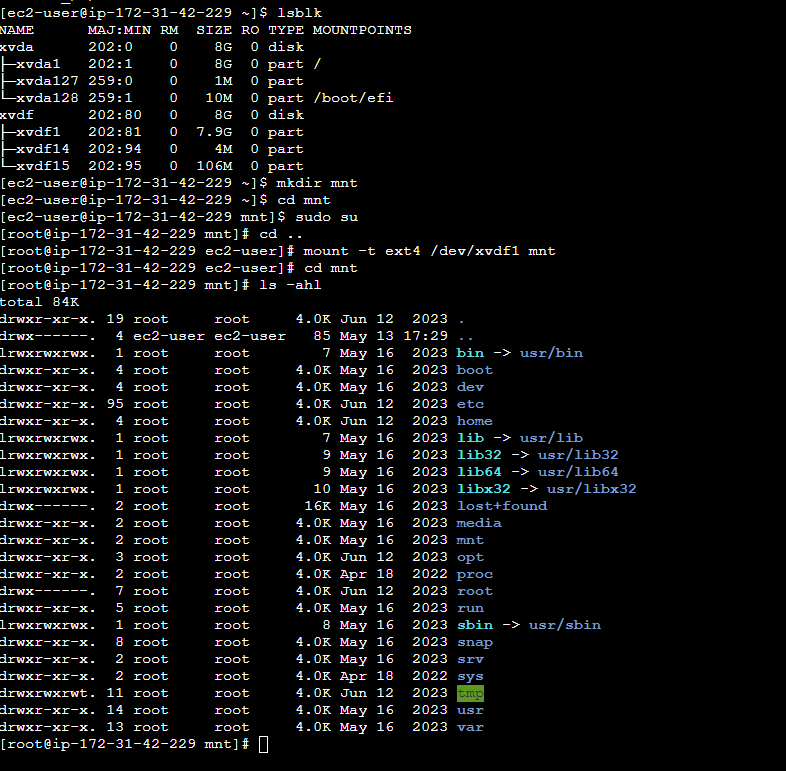The height and width of the screenshot is (771, 786).
Task: Click the 16K size of lost+found
Action: tap(317, 506)
